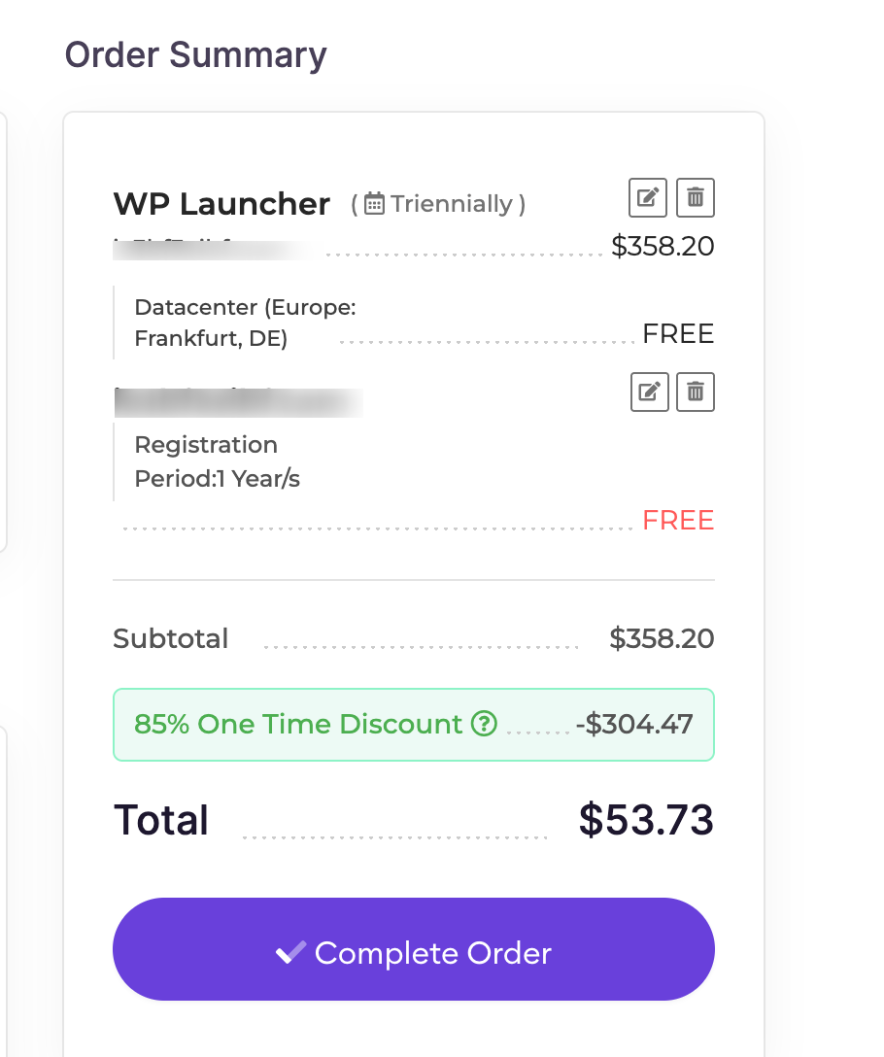Select the pencil icon on the blurred product line
Viewport: 884px width, 1057px height.
point(649,391)
